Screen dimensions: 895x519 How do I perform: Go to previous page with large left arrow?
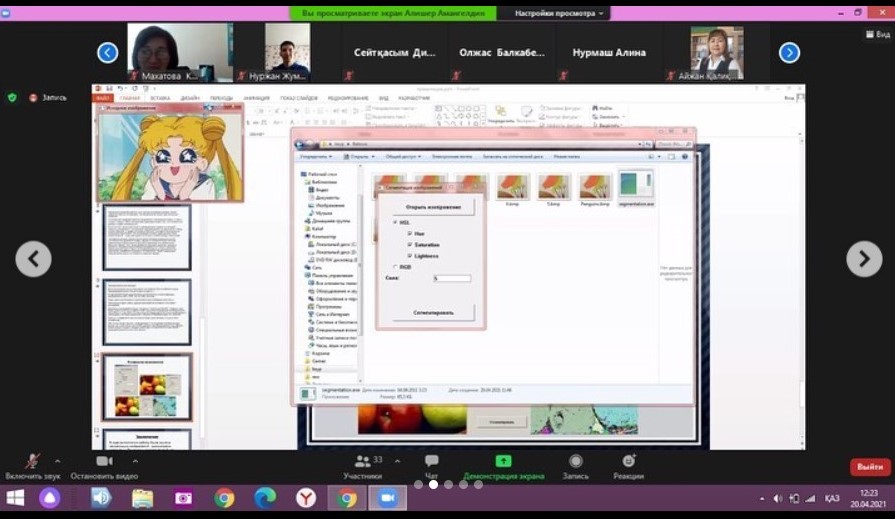33,259
